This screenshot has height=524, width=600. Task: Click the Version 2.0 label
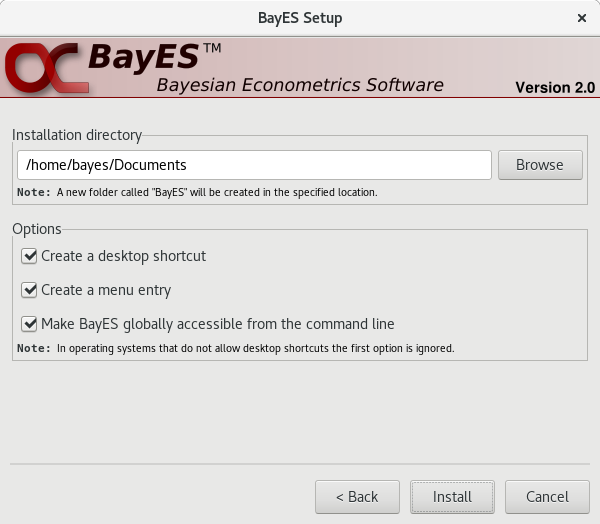pyautogui.click(x=555, y=88)
